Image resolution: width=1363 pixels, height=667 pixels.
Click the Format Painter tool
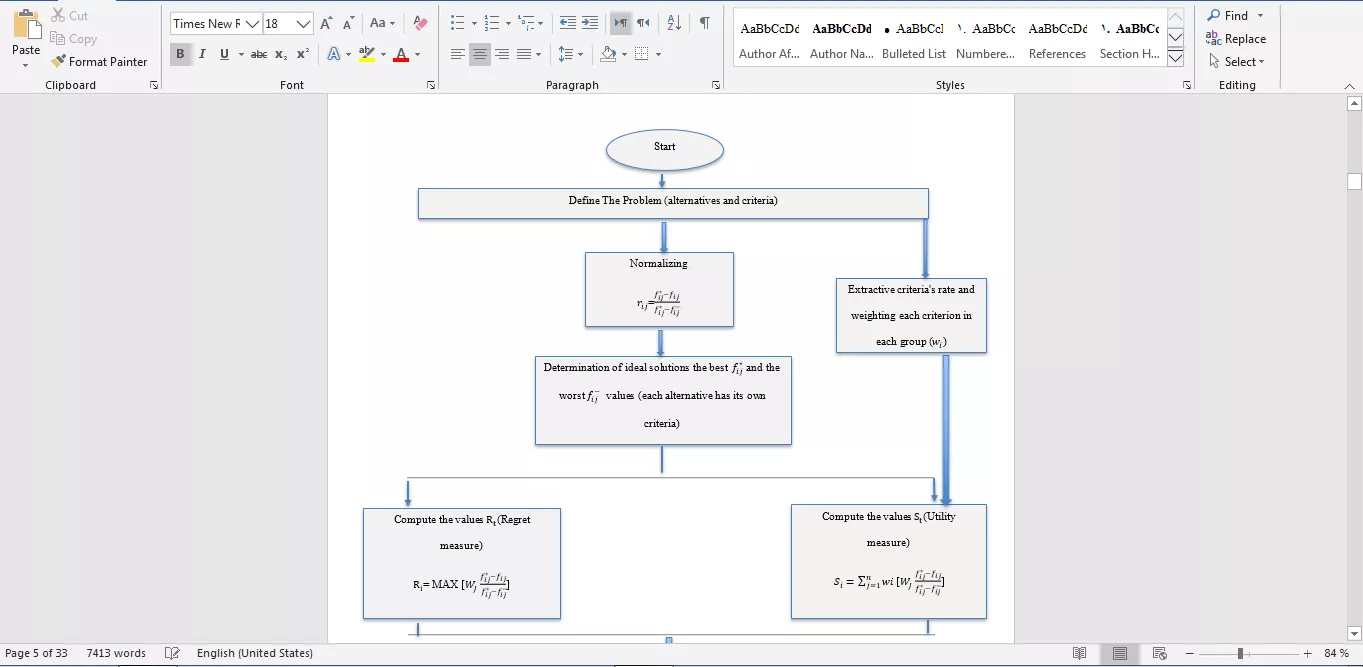point(99,62)
